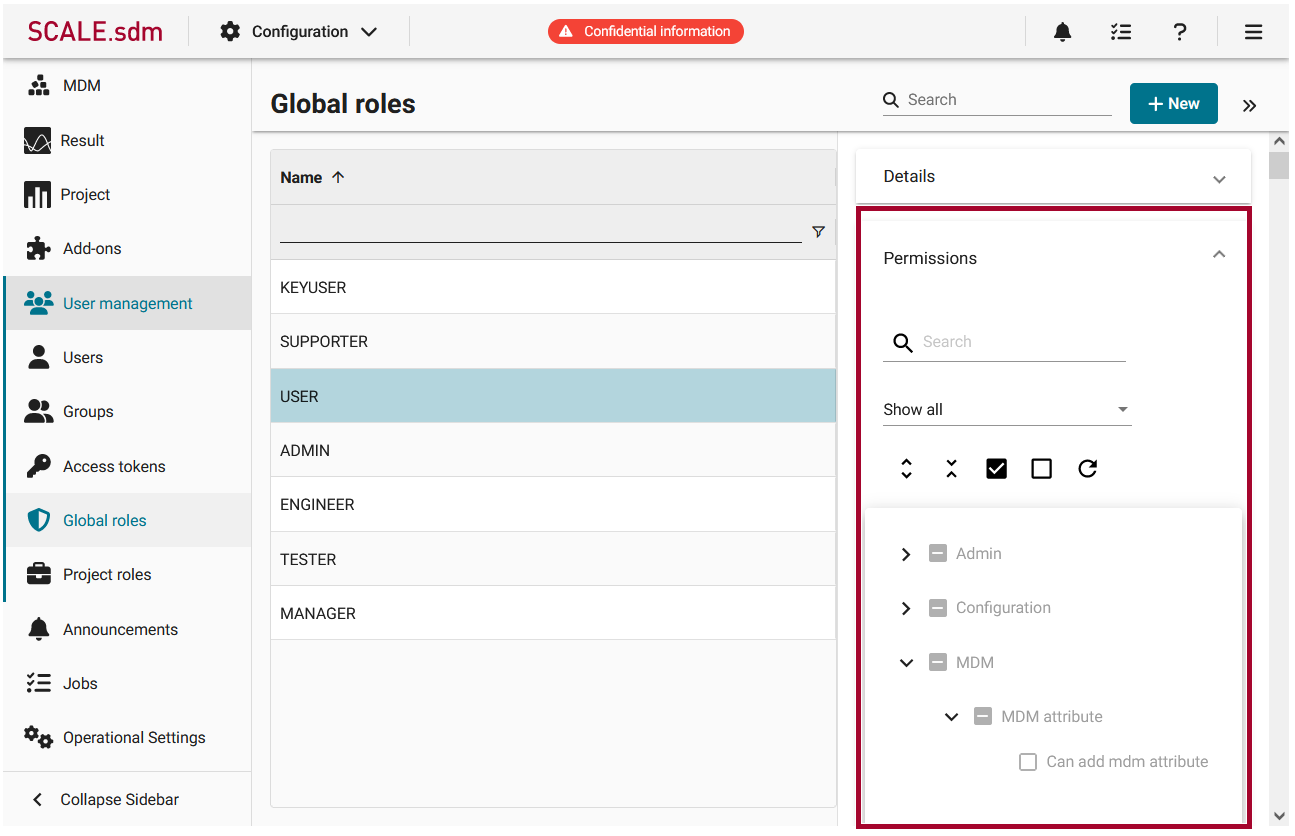Select the ENGINEER role row
The width and height of the screenshot is (1295, 836).
point(553,504)
